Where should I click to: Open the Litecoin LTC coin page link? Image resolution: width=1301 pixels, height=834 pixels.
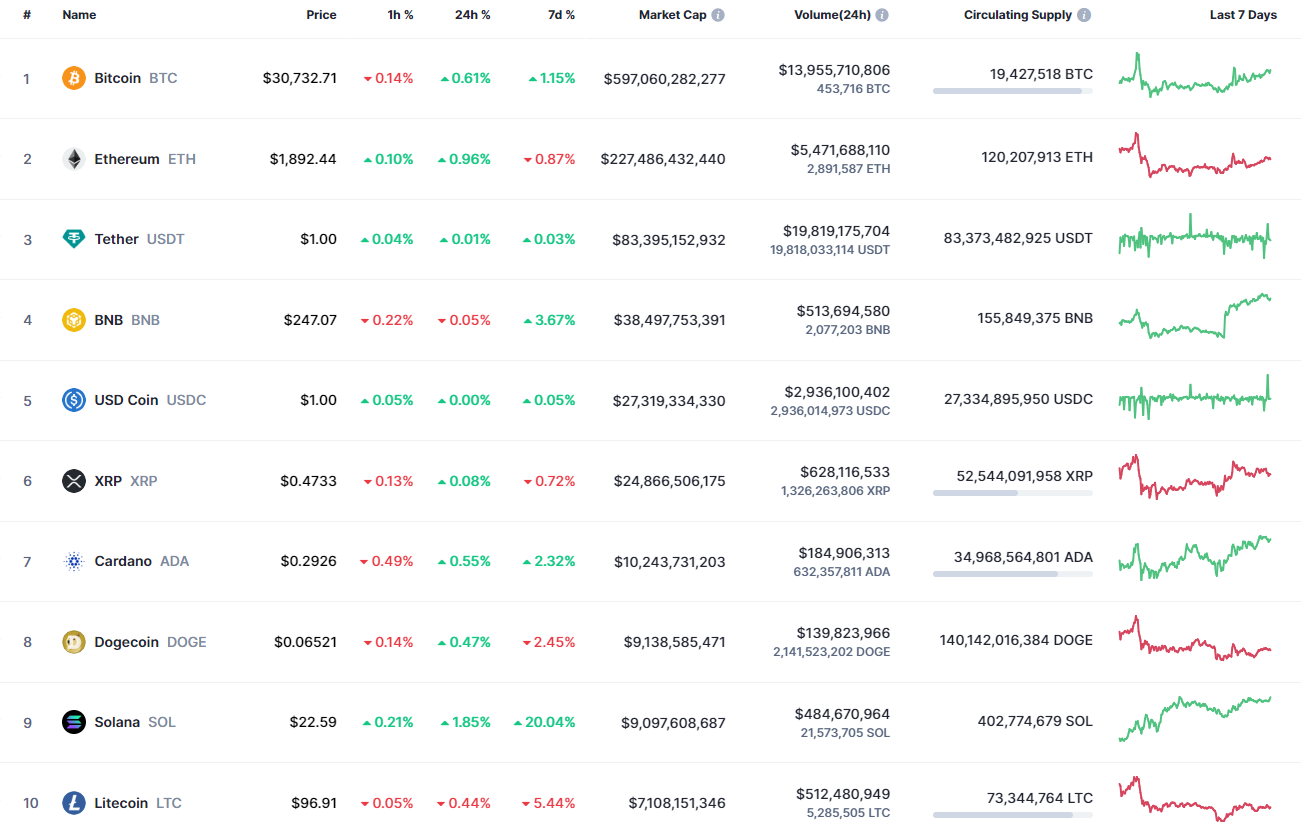point(121,802)
